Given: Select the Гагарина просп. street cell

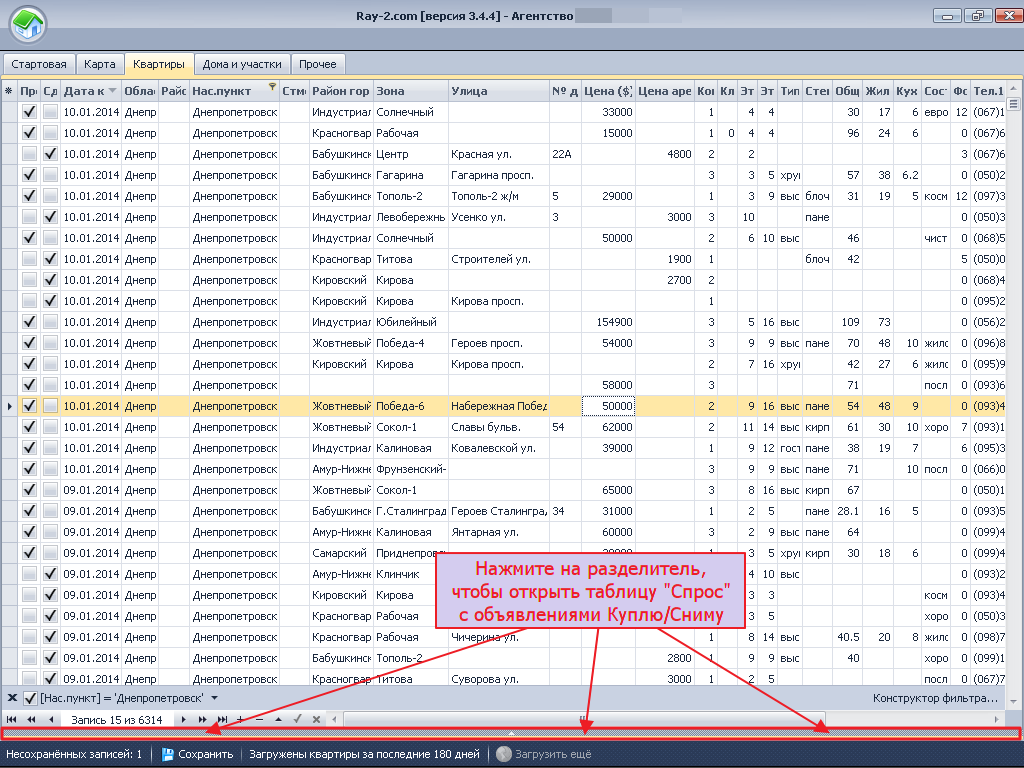Looking at the screenshot, I should tap(499, 175).
